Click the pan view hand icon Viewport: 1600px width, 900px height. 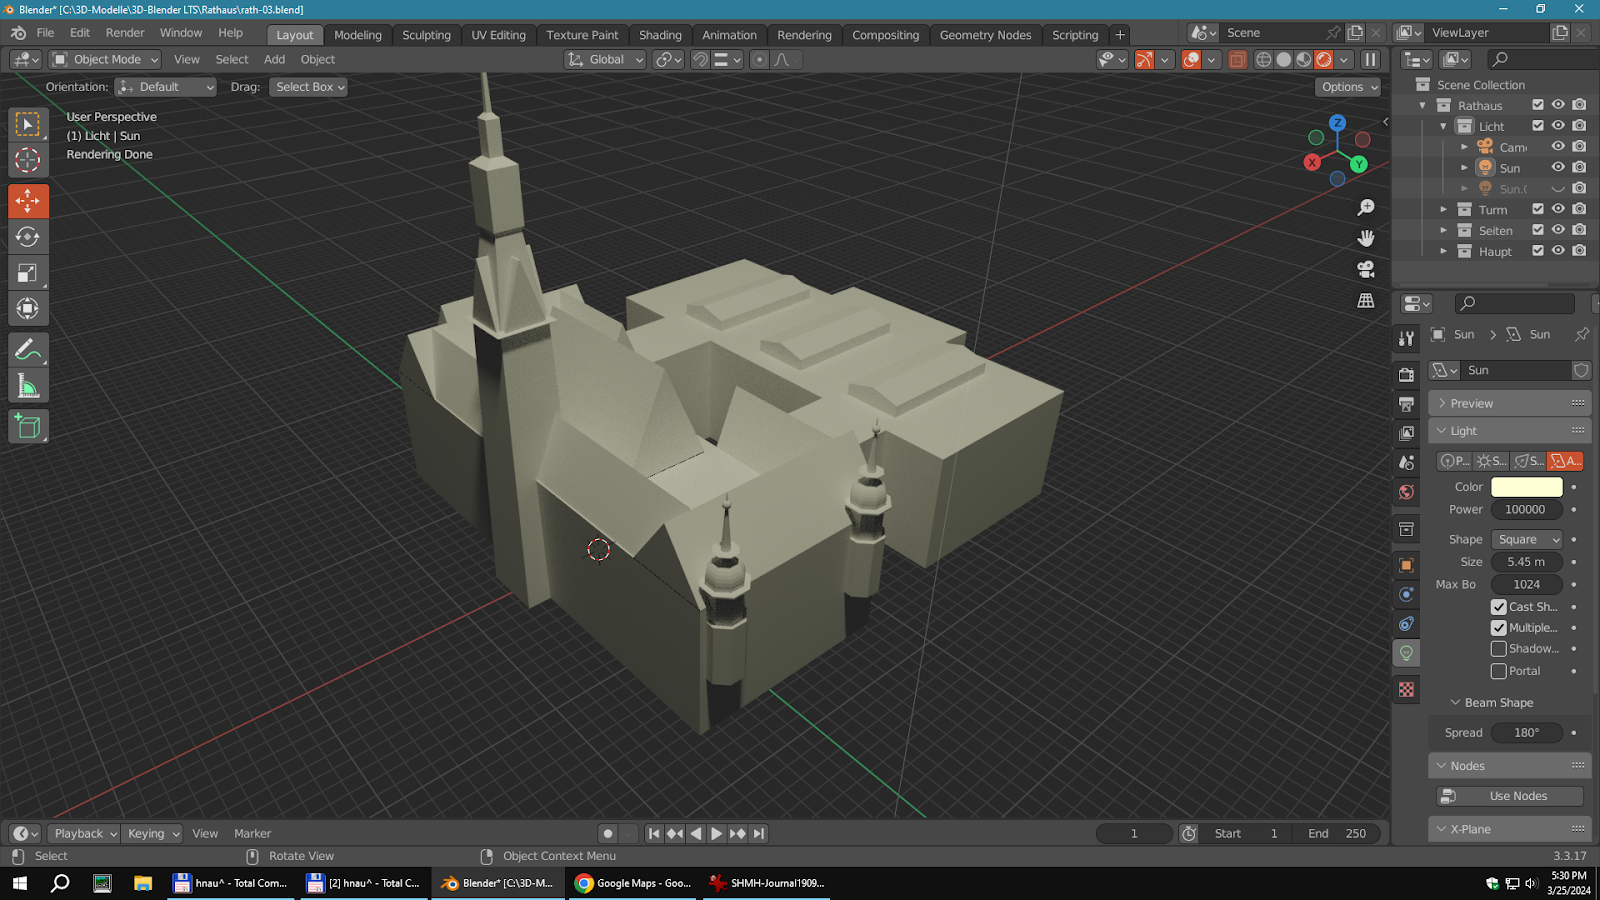click(1366, 238)
